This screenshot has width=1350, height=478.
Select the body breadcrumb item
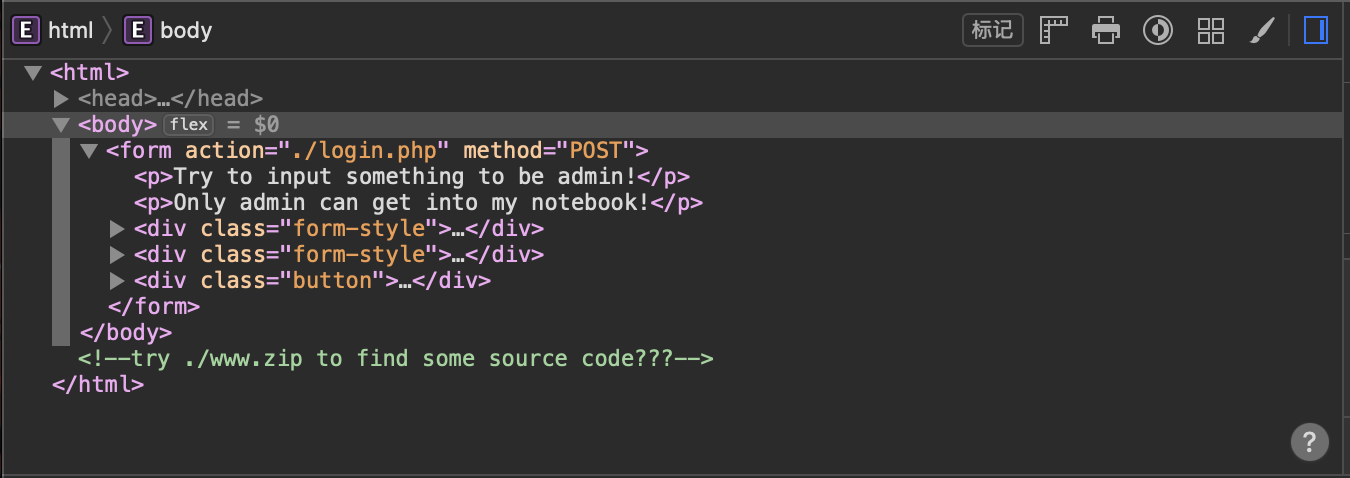[186, 30]
